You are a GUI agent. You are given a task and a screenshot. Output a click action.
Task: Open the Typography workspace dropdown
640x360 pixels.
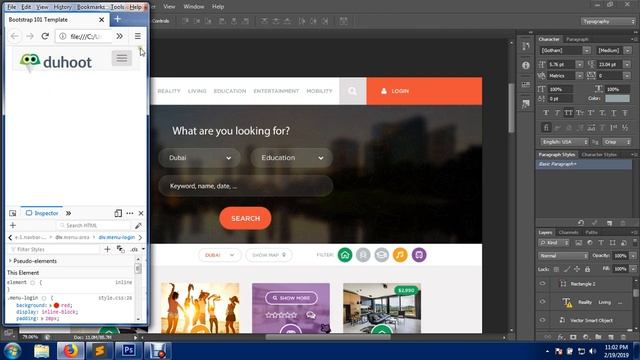click(608, 21)
